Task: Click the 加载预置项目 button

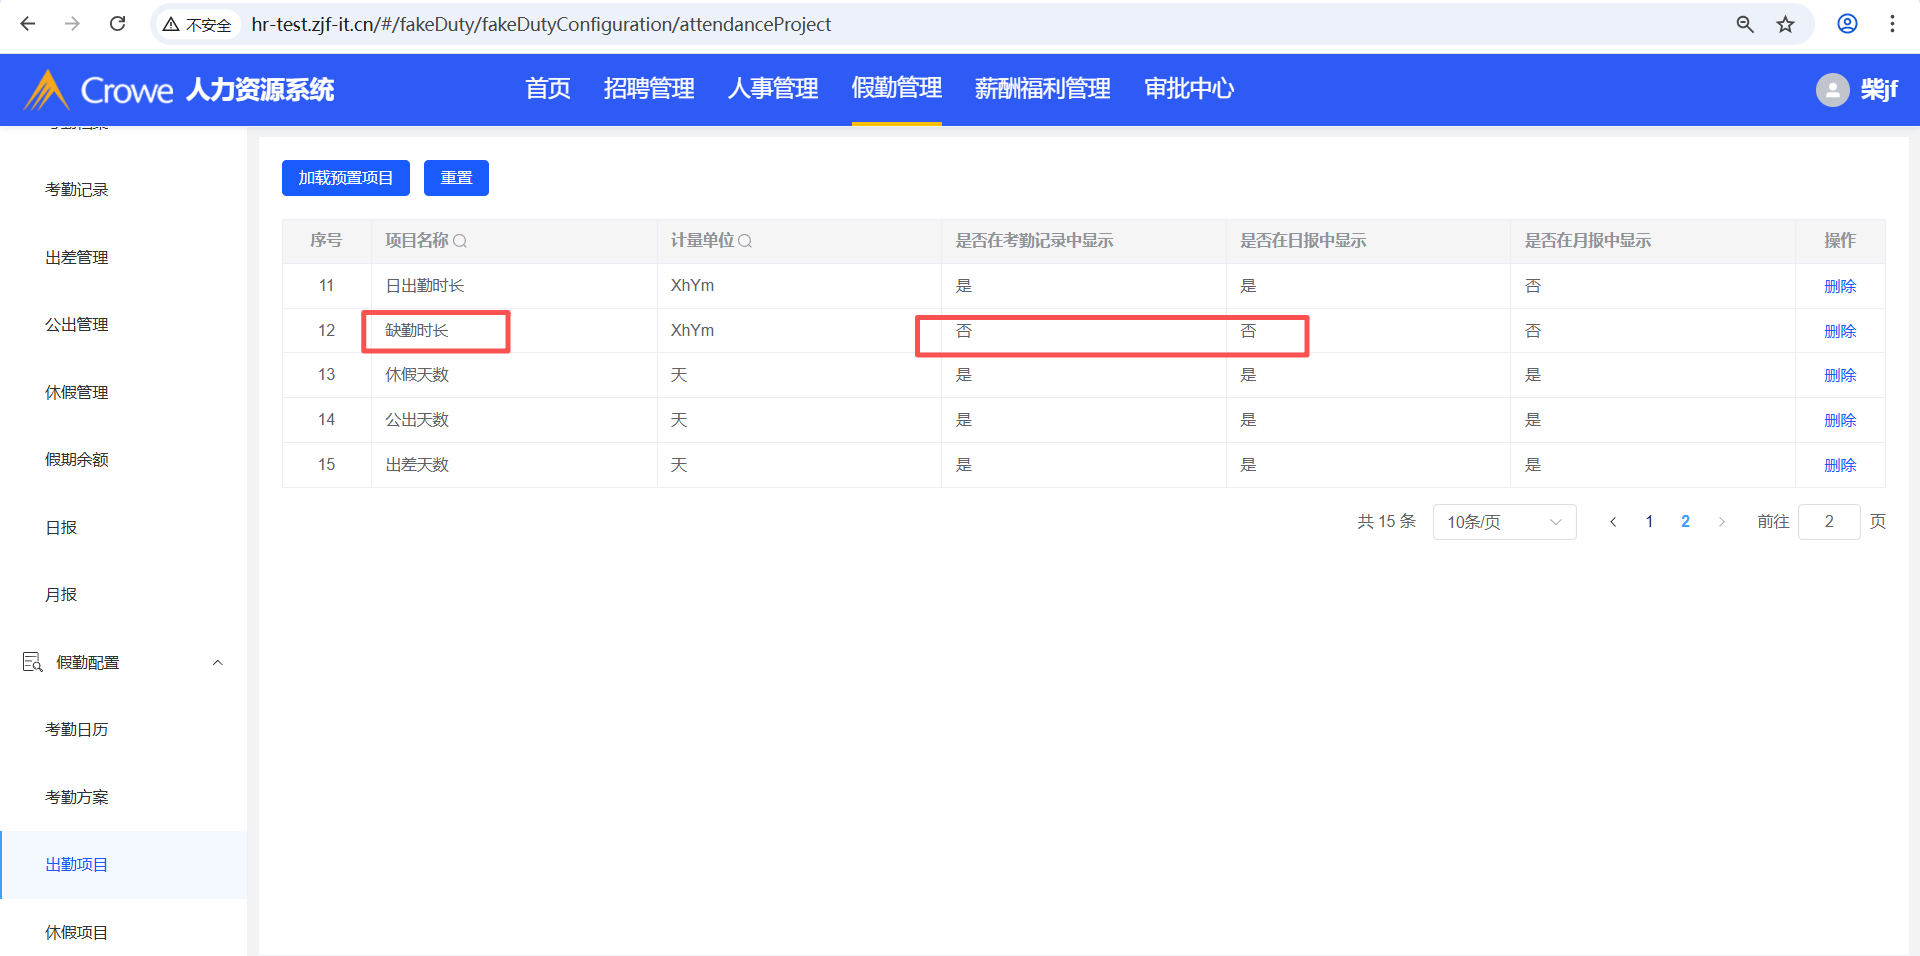Action: coord(345,178)
